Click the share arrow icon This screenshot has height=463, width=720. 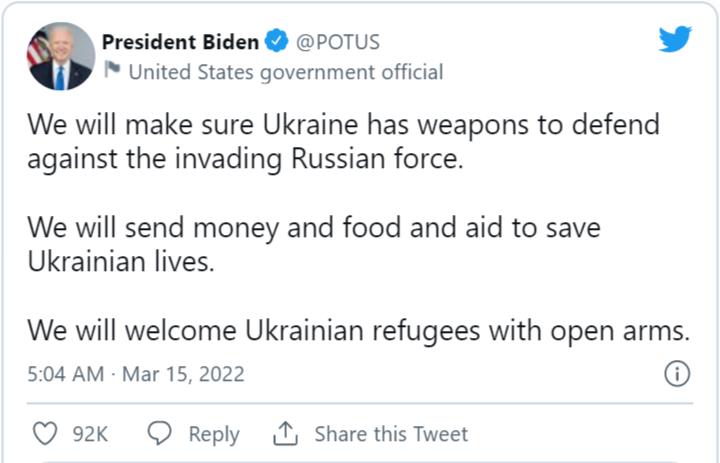point(286,433)
